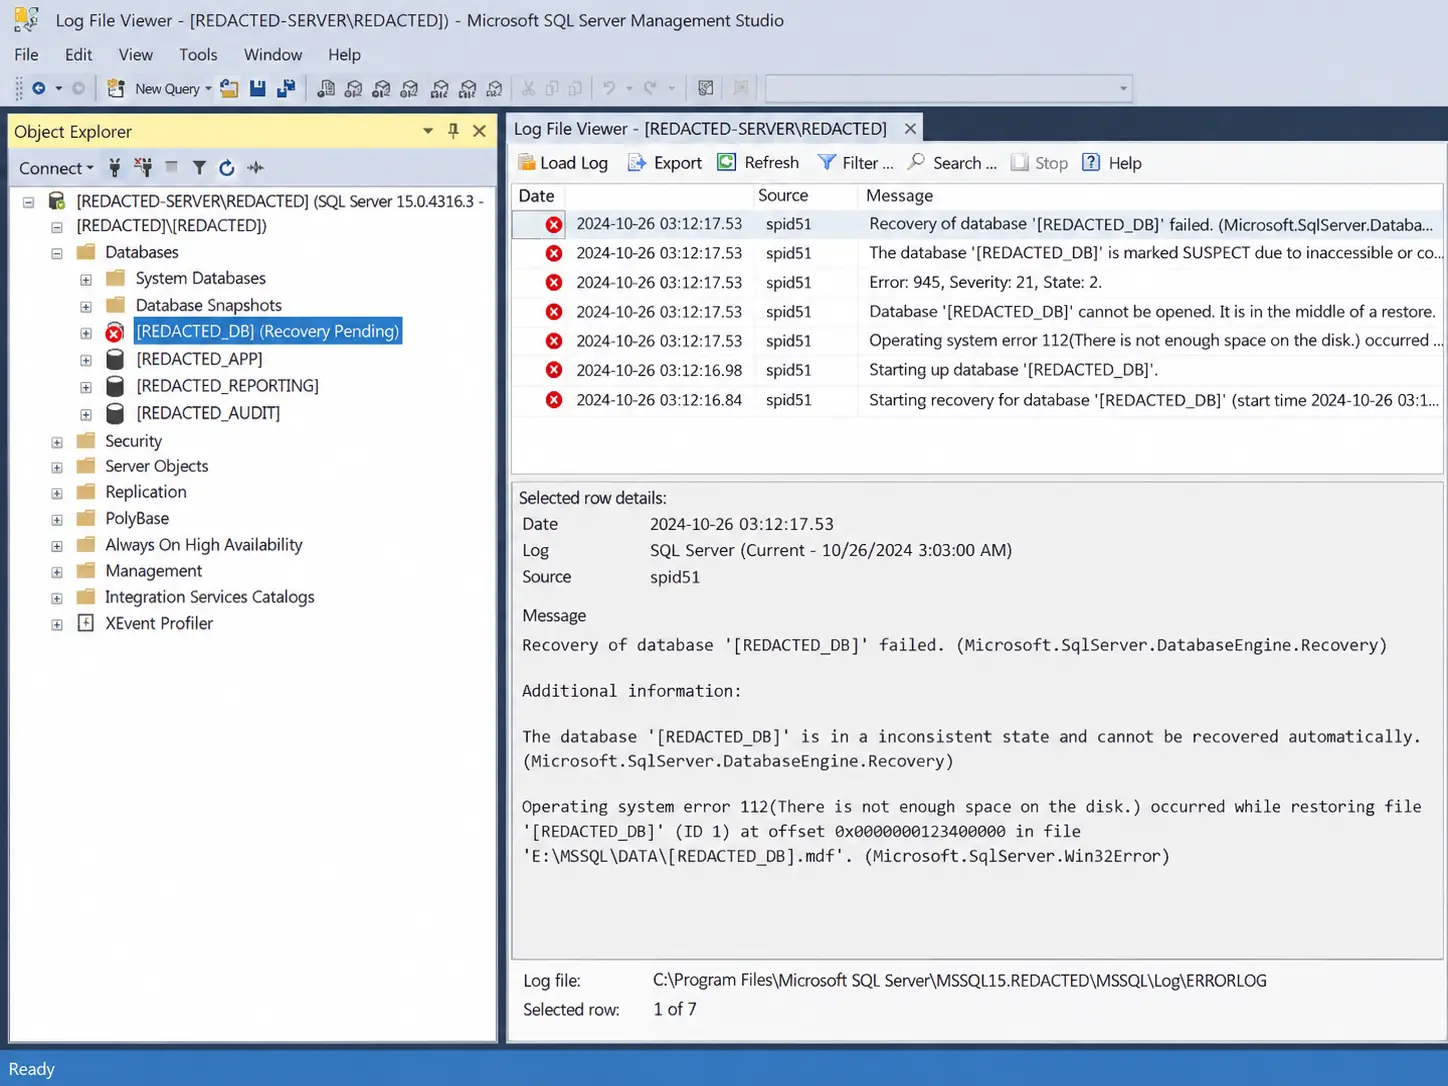Open the Help menu in the menu bar
Screen dimensions: 1448x1086
[344, 54]
